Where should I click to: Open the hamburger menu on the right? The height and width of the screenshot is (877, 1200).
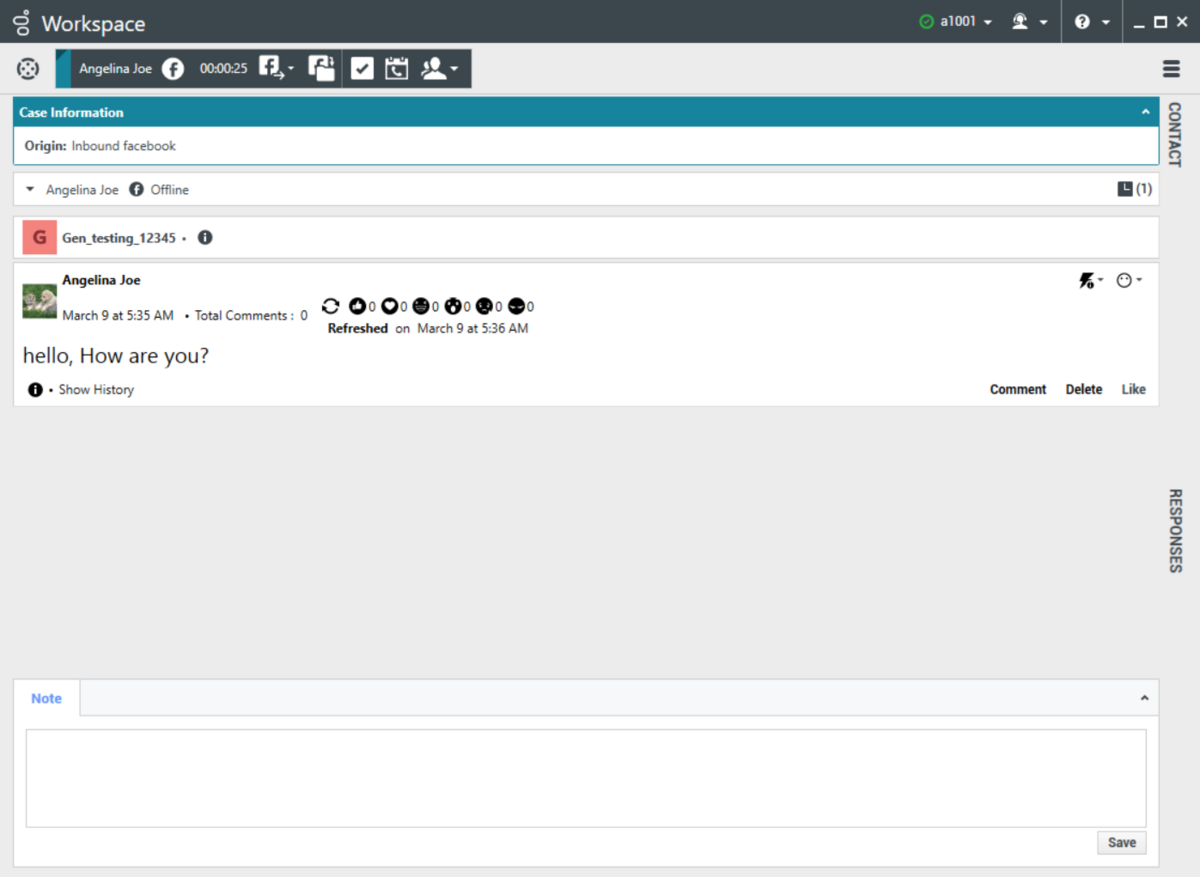coord(1171,69)
